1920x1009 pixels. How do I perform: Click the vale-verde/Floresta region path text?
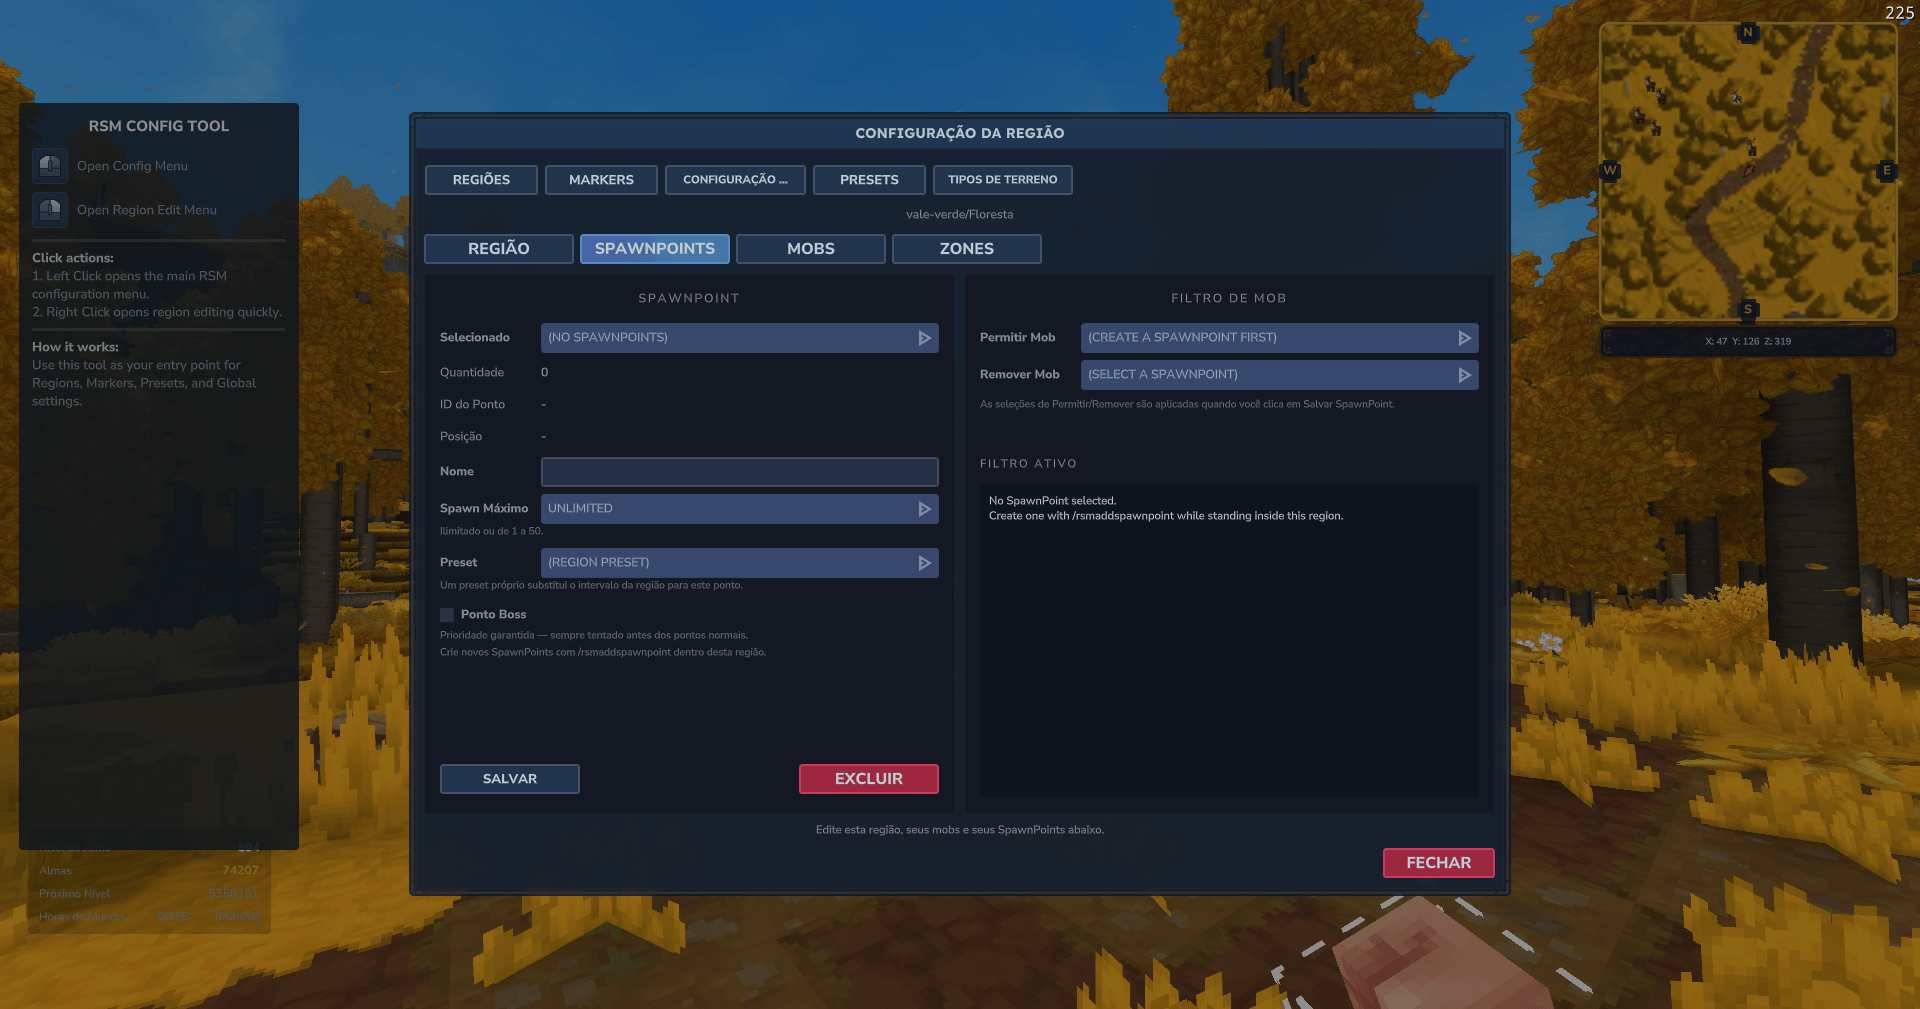point(960,215)
